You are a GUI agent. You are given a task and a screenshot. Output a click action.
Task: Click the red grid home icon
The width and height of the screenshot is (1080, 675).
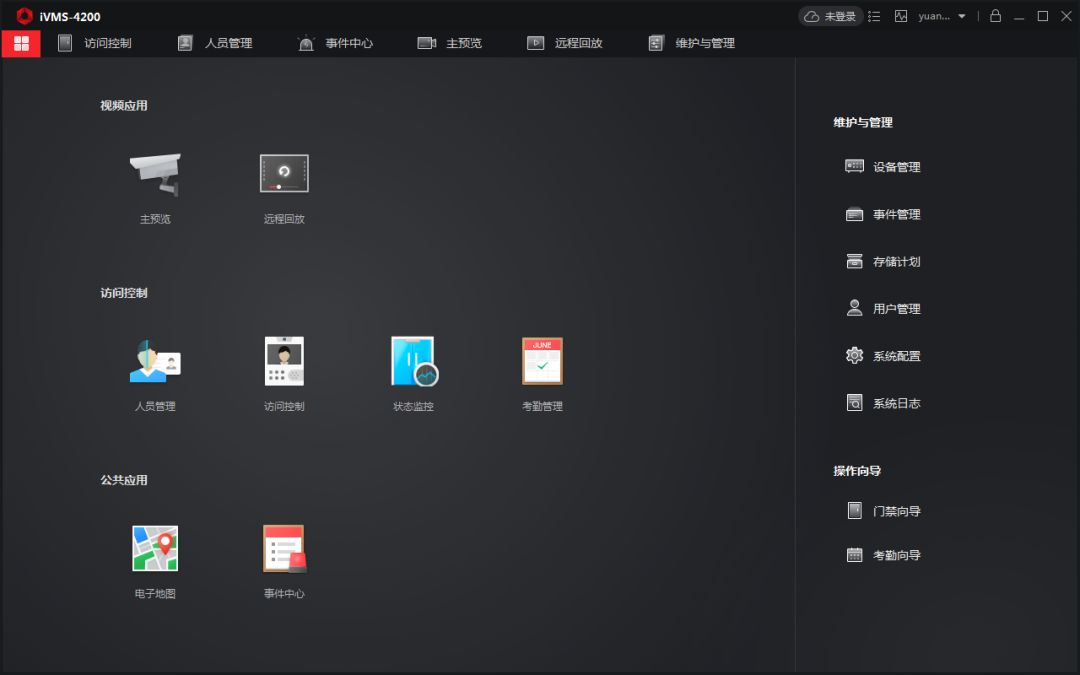pyautogui.click(x=21, y=43)
